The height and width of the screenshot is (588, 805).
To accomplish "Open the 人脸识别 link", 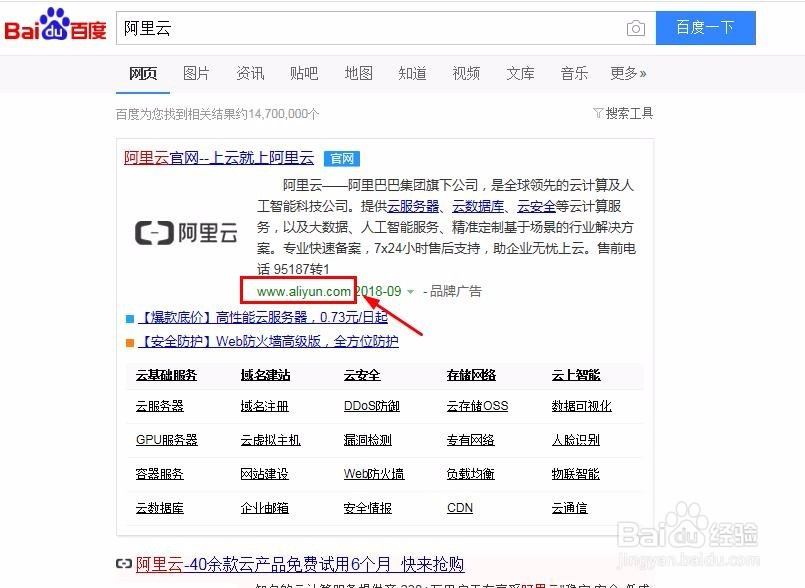I will (x=576, y=440).
